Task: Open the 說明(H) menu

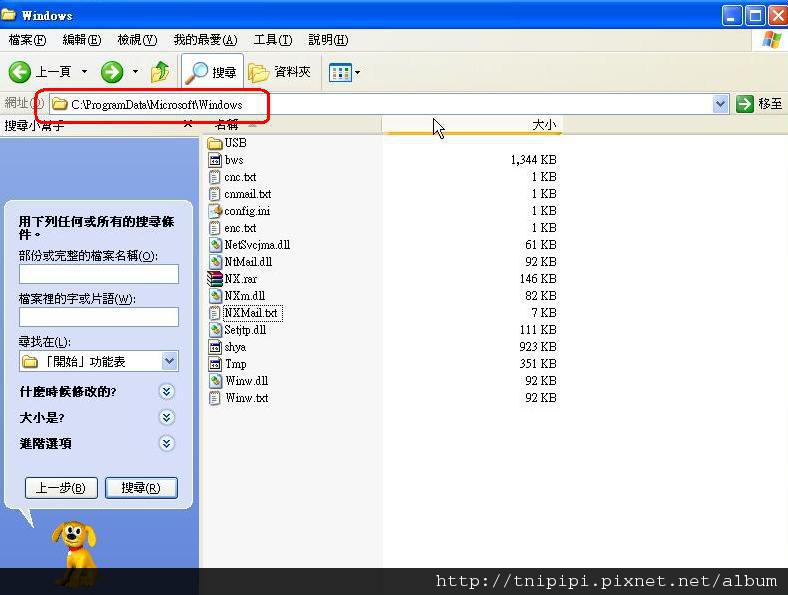Action: point(328,40)
